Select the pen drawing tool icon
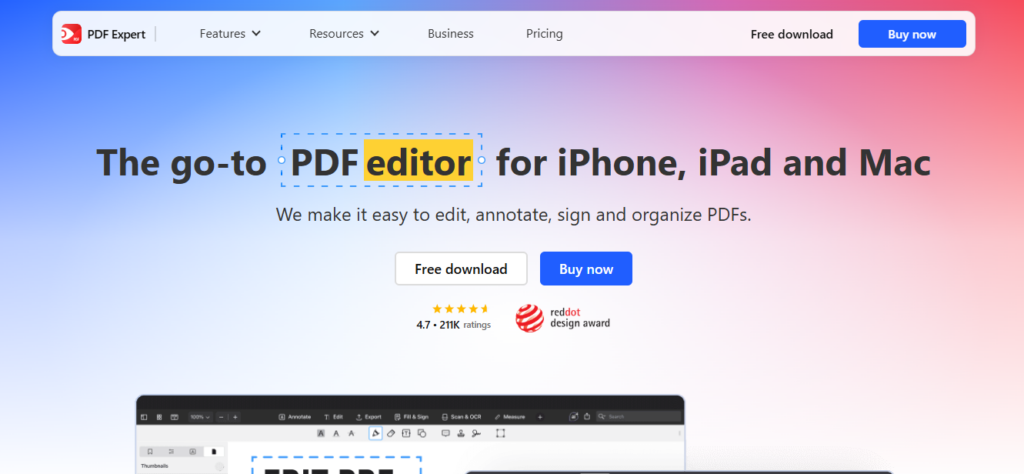This screenshot has height=474, width=1024. tap(376, 434)
